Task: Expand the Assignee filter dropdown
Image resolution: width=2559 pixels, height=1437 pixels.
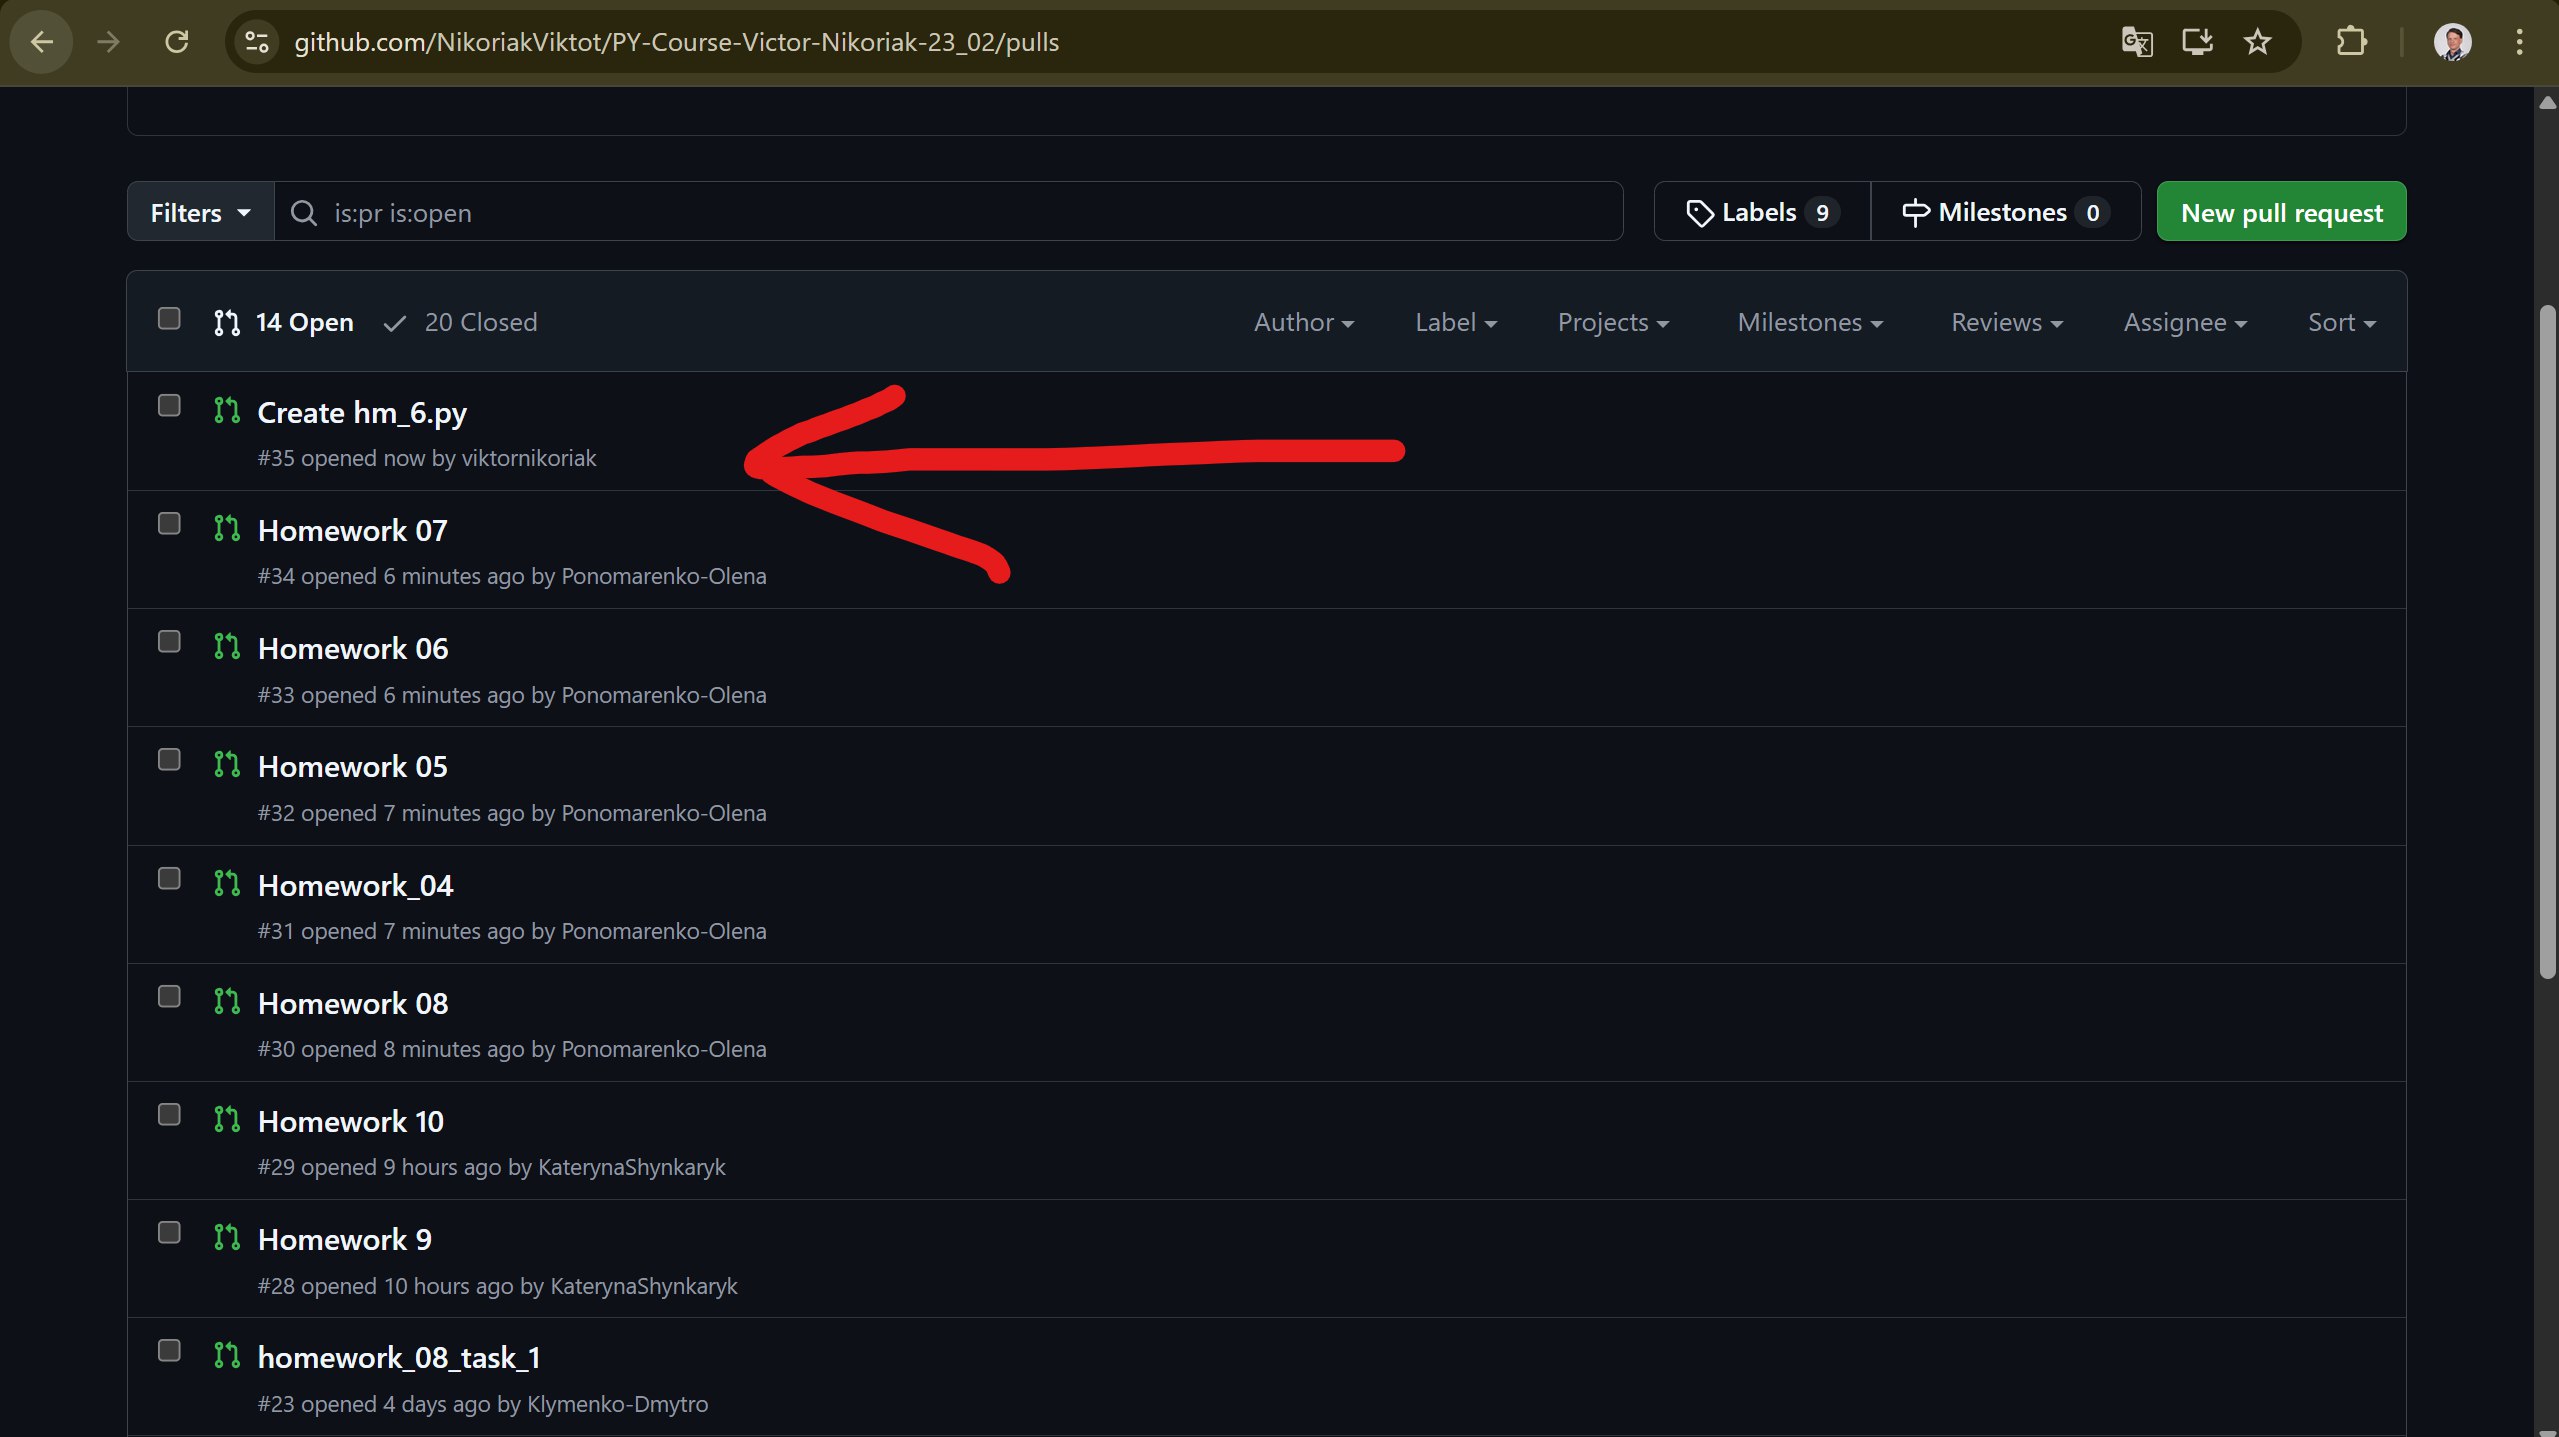Action: (x=2185, y=322)
